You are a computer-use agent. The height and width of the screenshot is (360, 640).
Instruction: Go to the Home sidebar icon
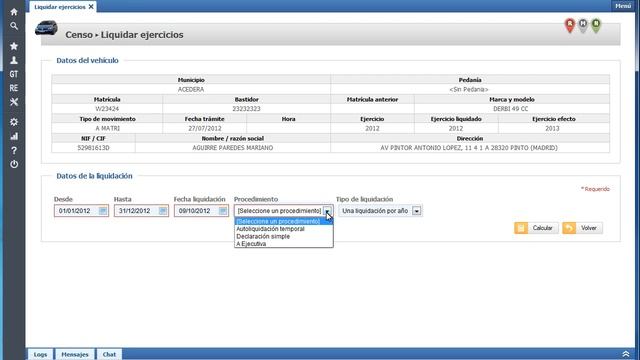point(14,12)
